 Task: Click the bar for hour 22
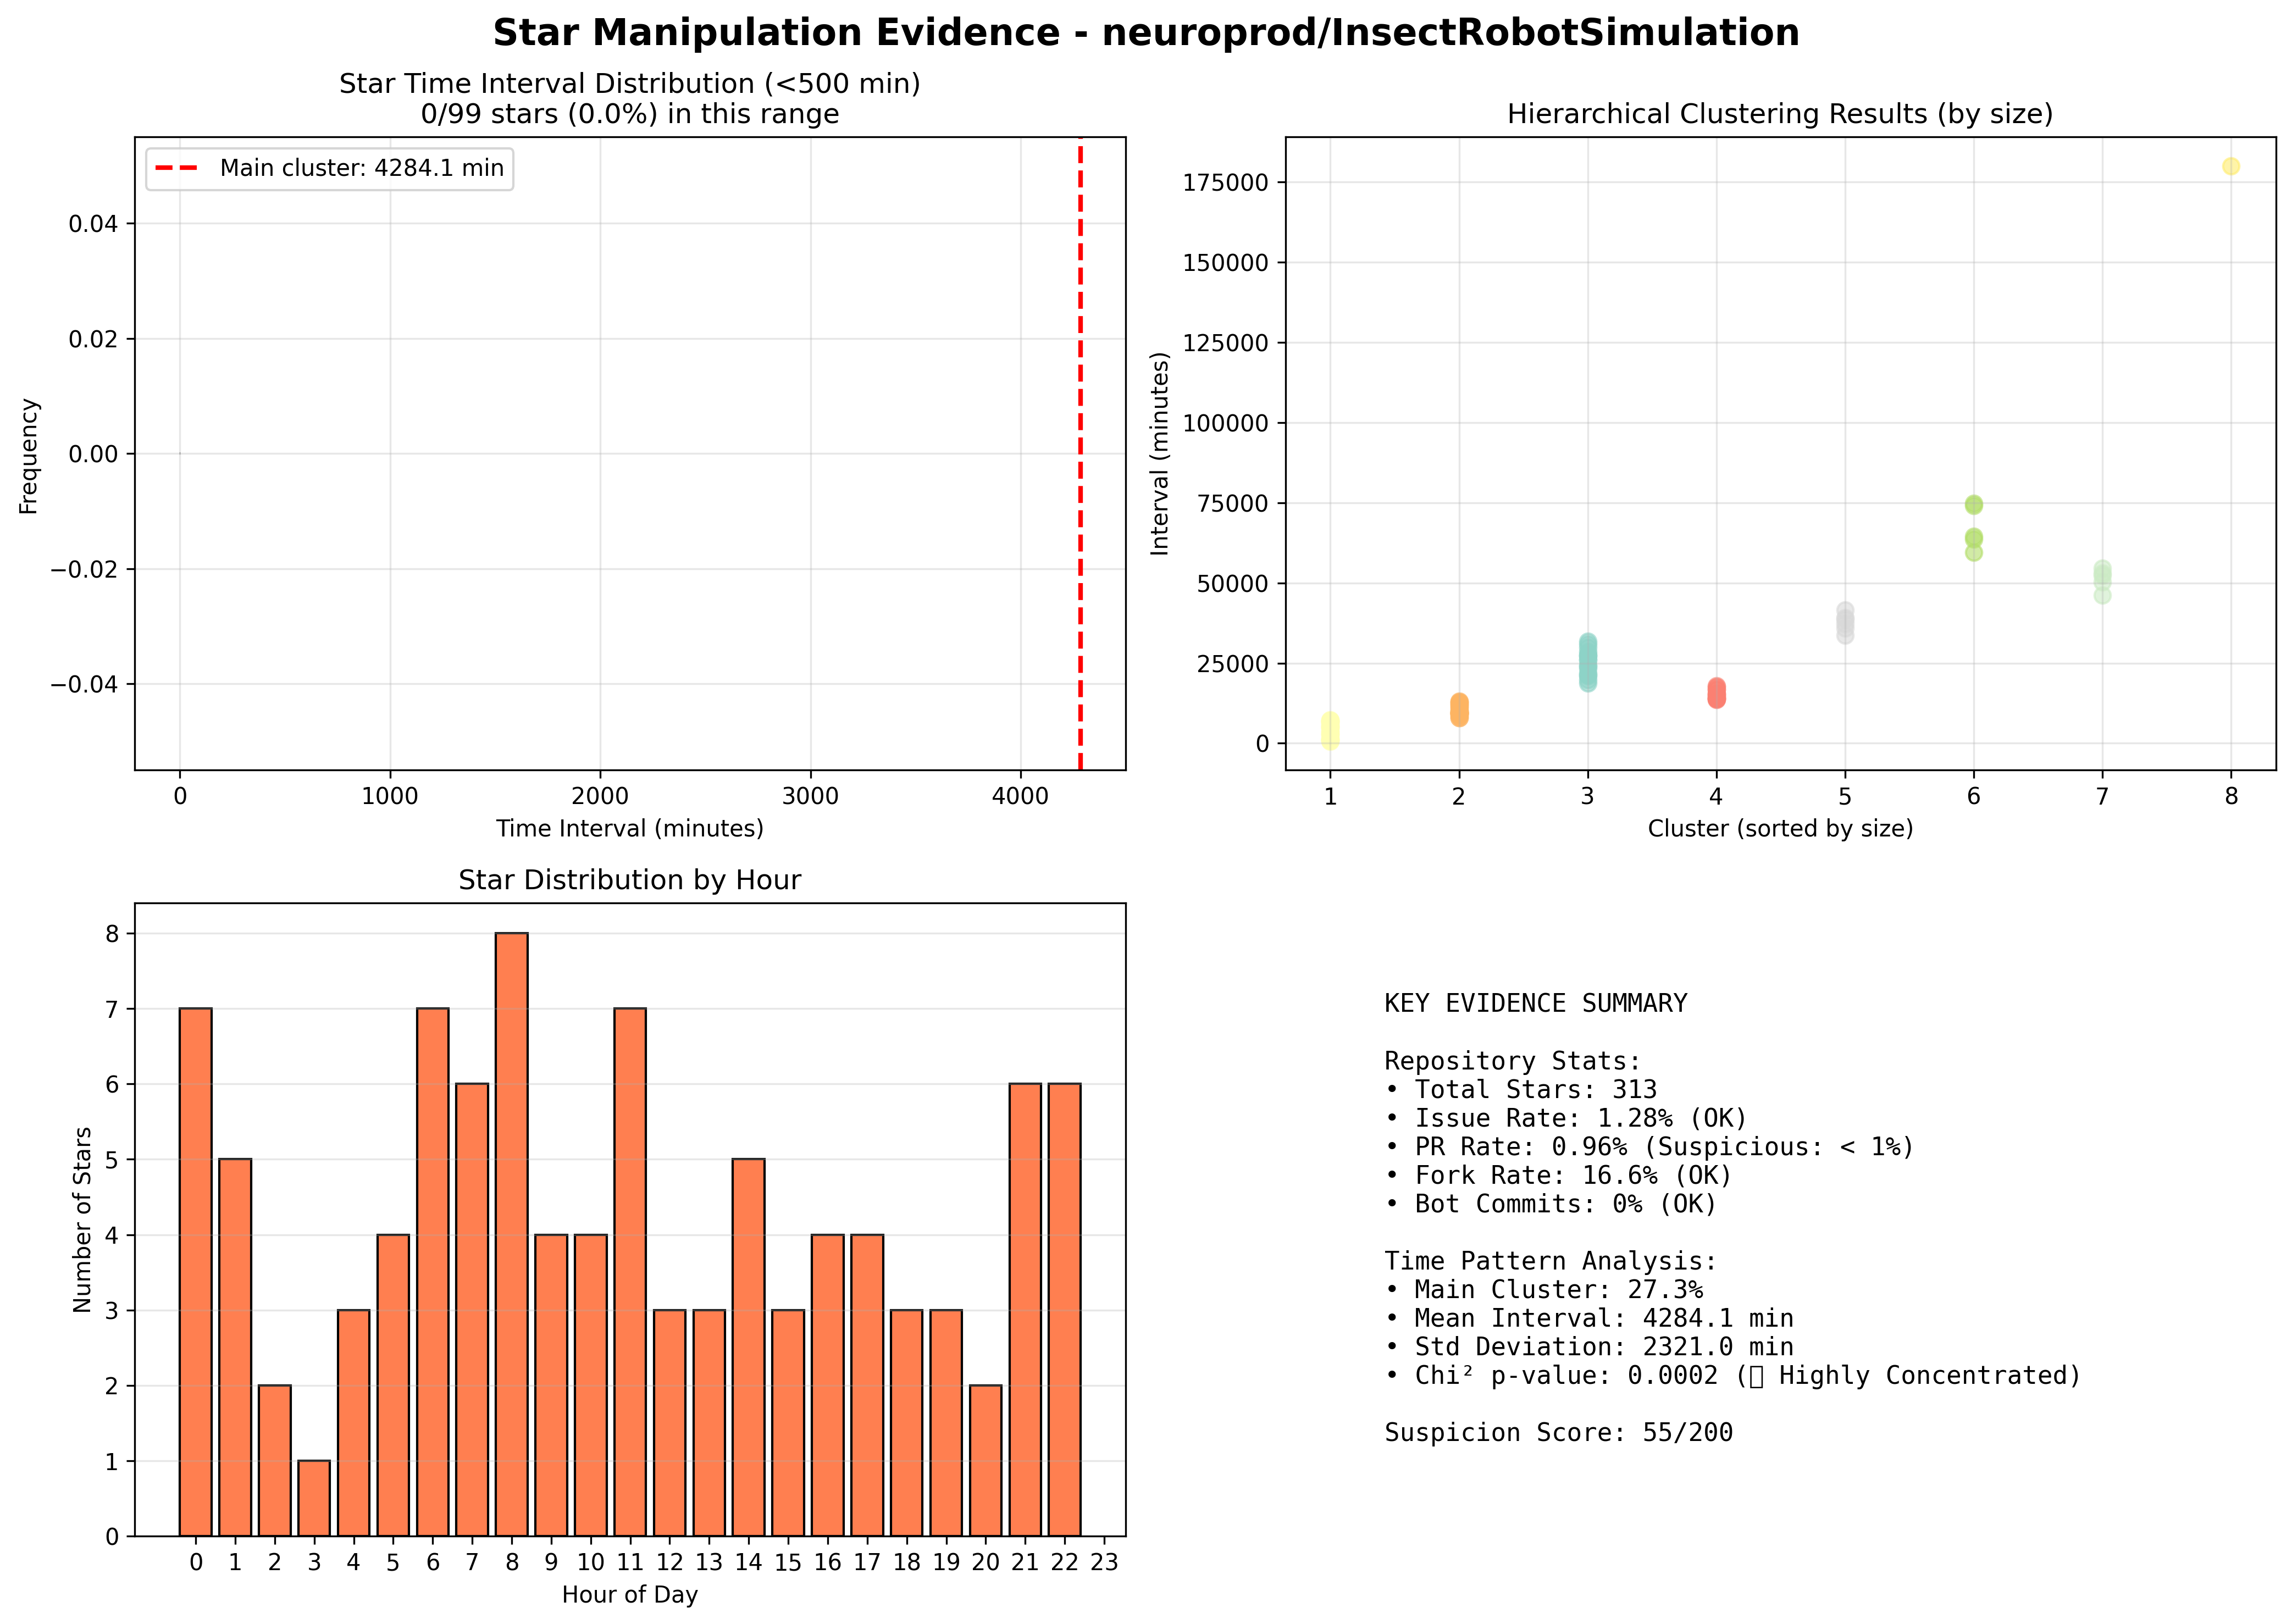tap(1065, 1309)
